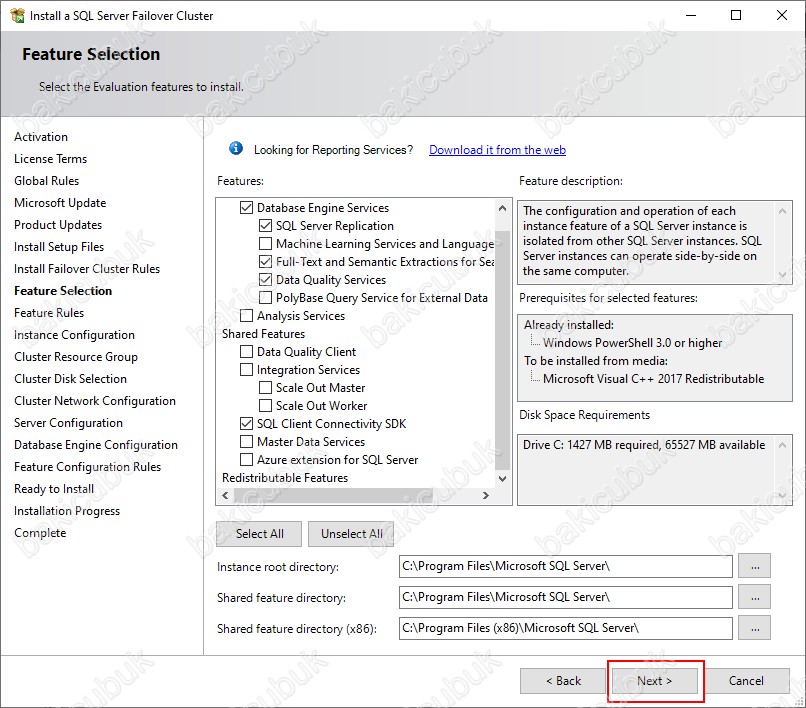Go back with the Back button
806x708 pixels.
(563, 681)
